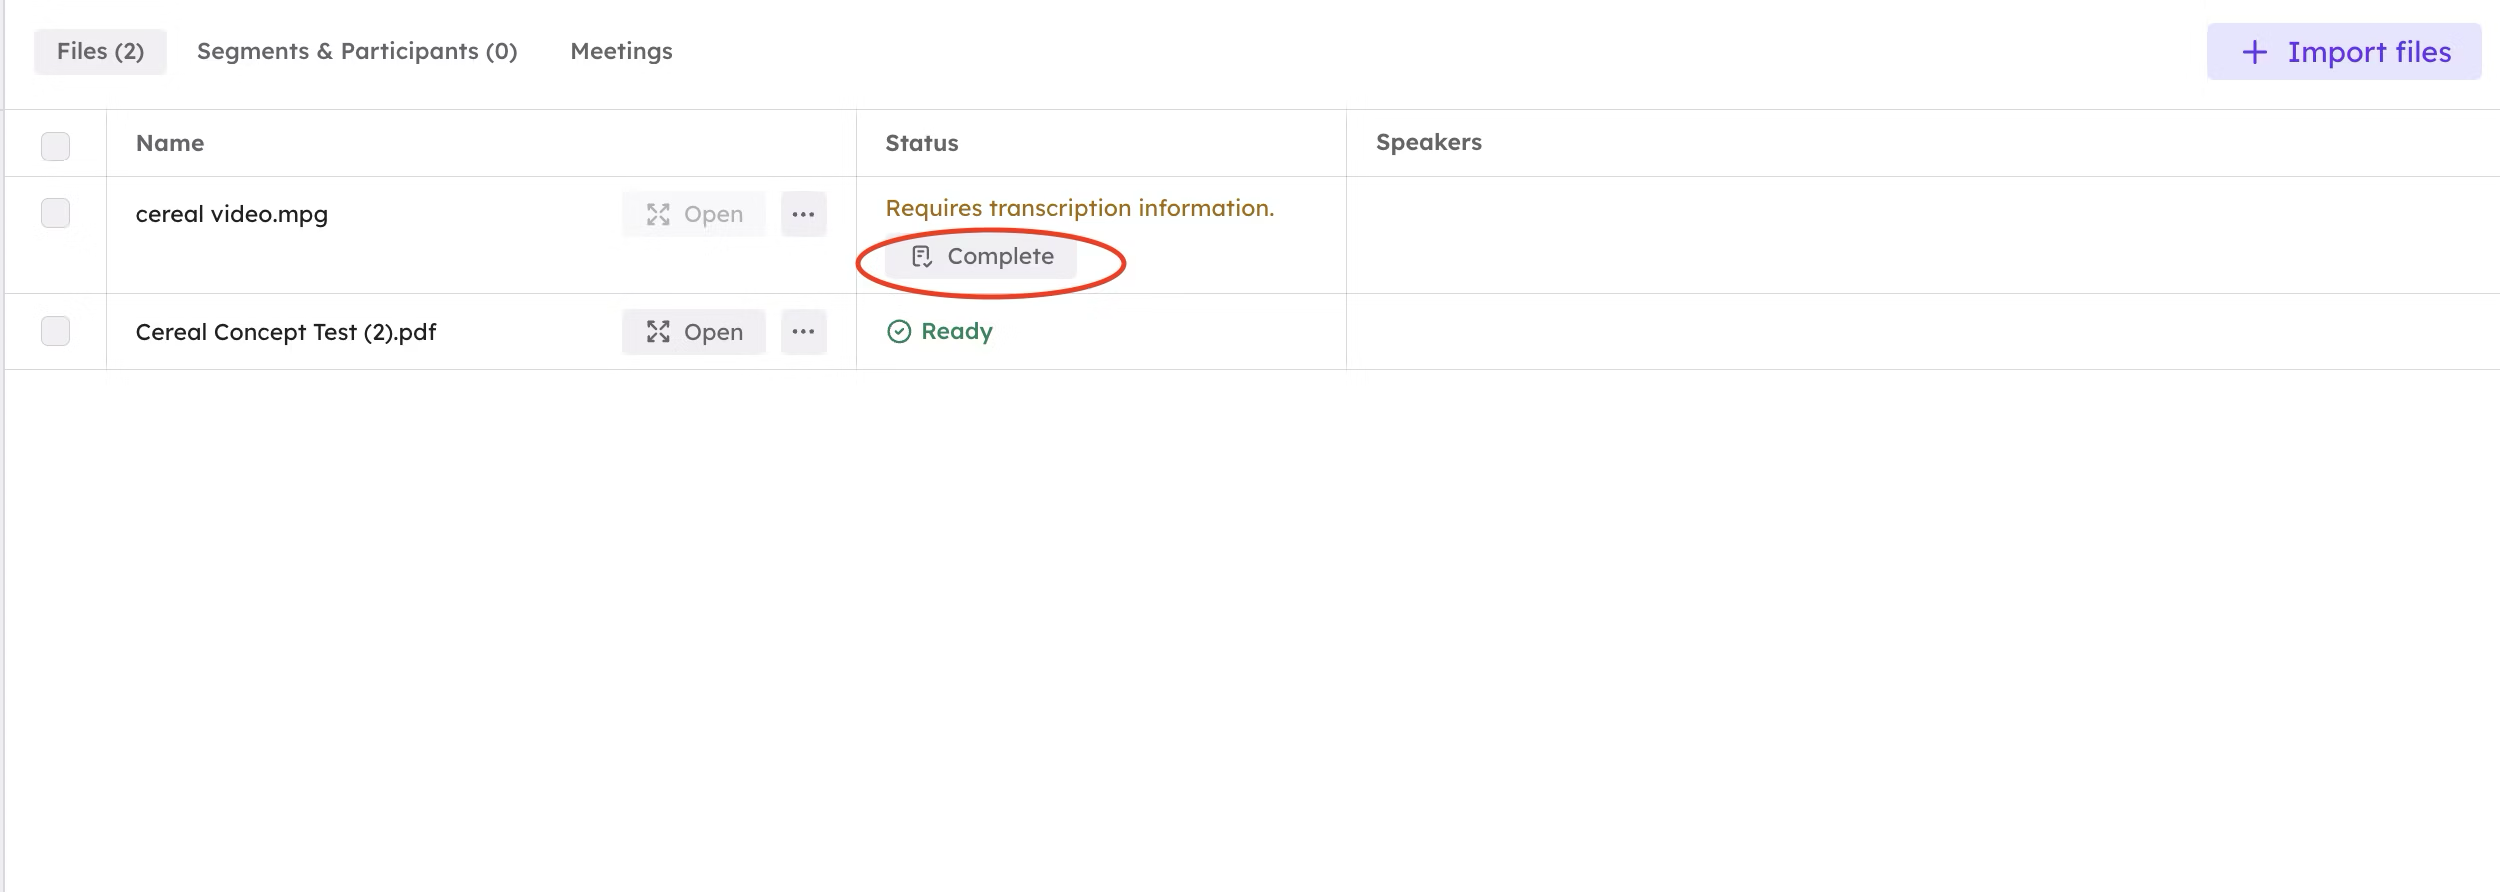
Task: Toggle the select-all files checkbox
Action: click(56, 146)
